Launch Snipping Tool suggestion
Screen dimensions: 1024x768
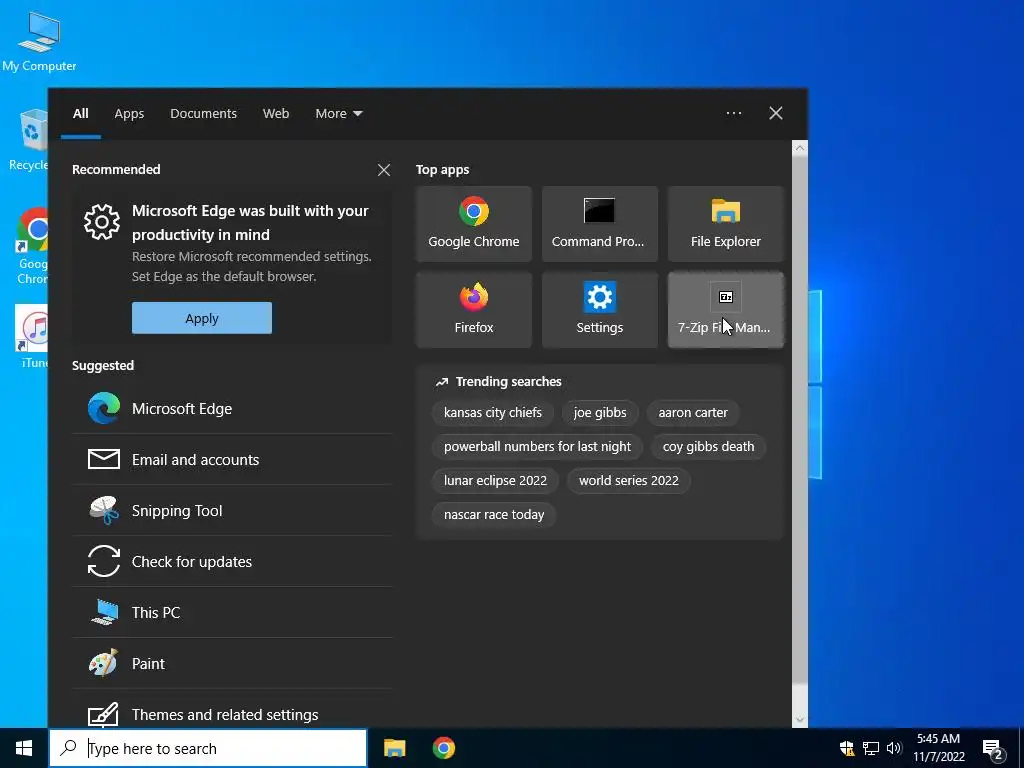point(232,511)
